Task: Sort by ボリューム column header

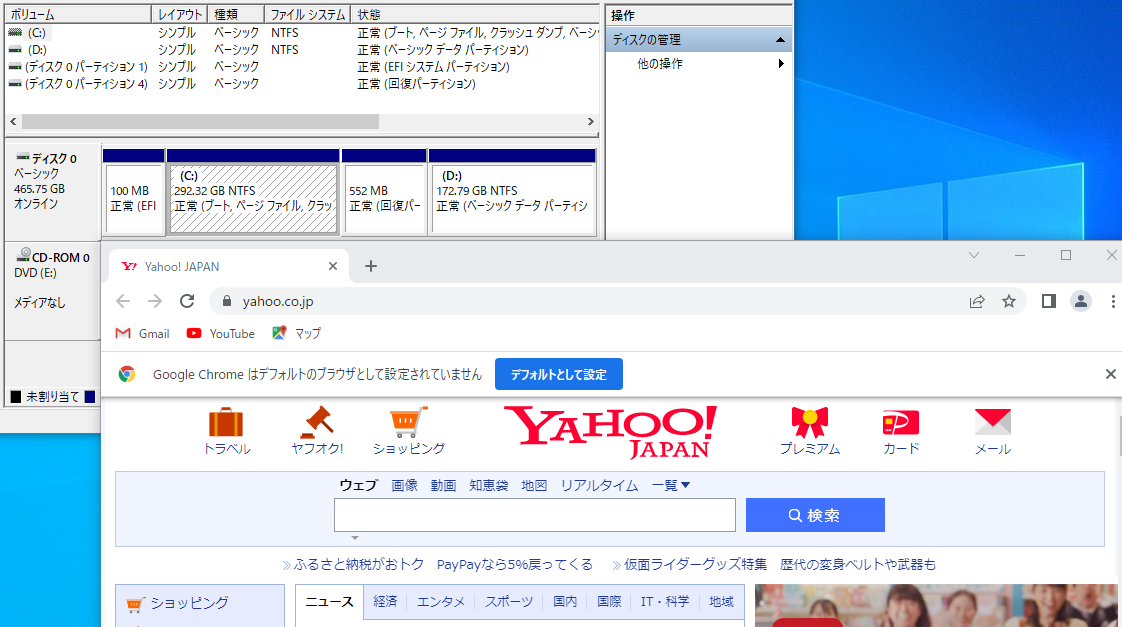Action: coord(78,14)
